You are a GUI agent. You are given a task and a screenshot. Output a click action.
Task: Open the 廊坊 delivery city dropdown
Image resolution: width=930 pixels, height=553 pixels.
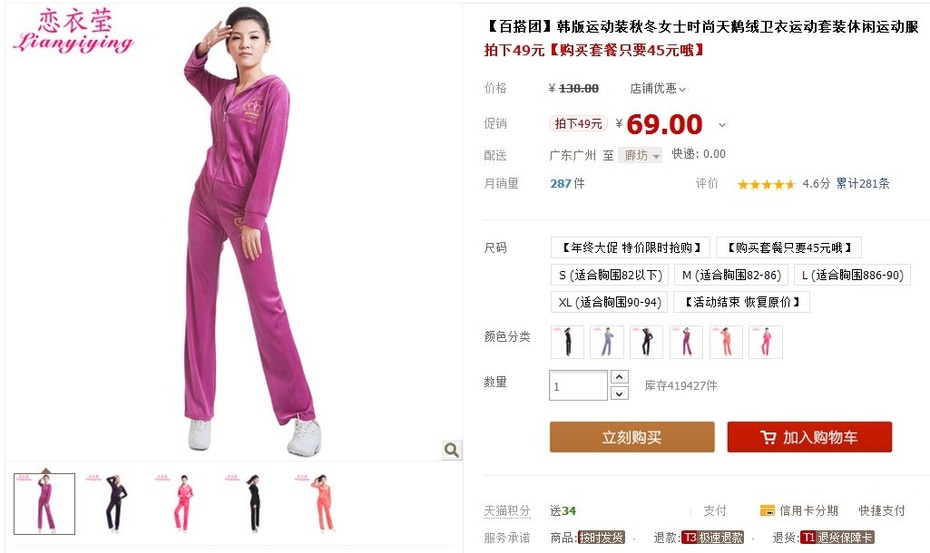640,155
